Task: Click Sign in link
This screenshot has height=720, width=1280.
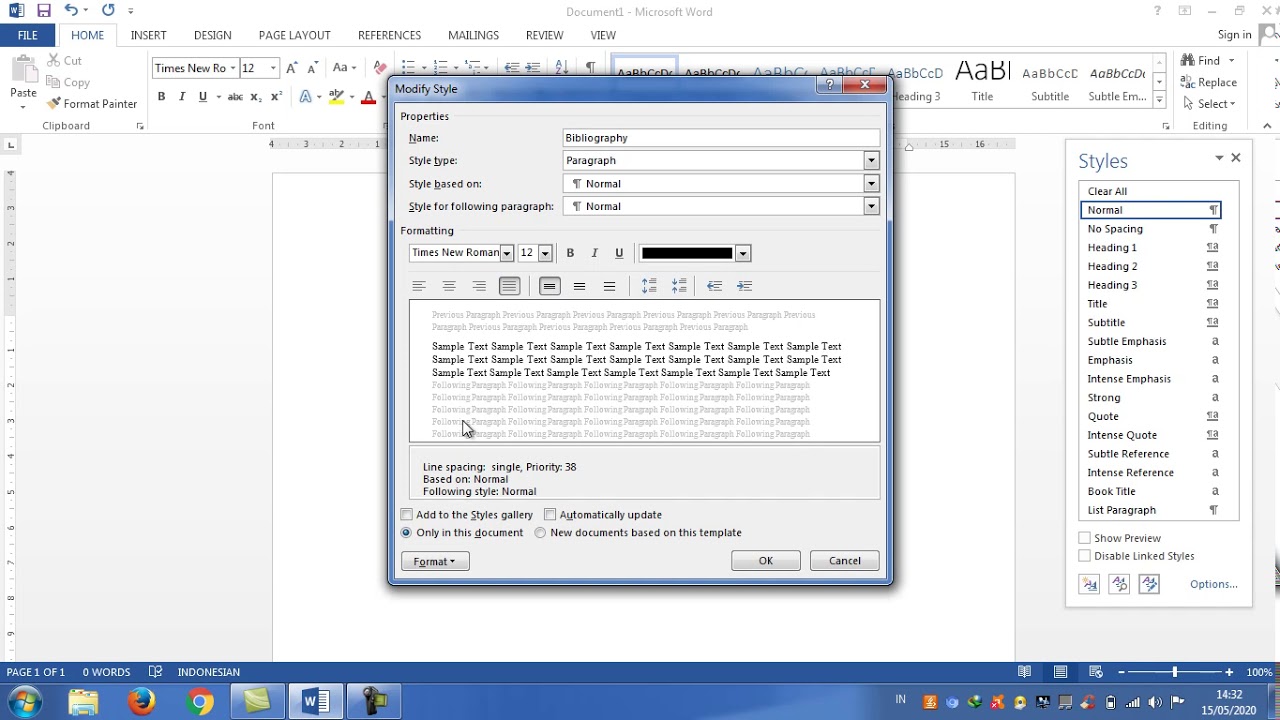Action: [1234, 35]
